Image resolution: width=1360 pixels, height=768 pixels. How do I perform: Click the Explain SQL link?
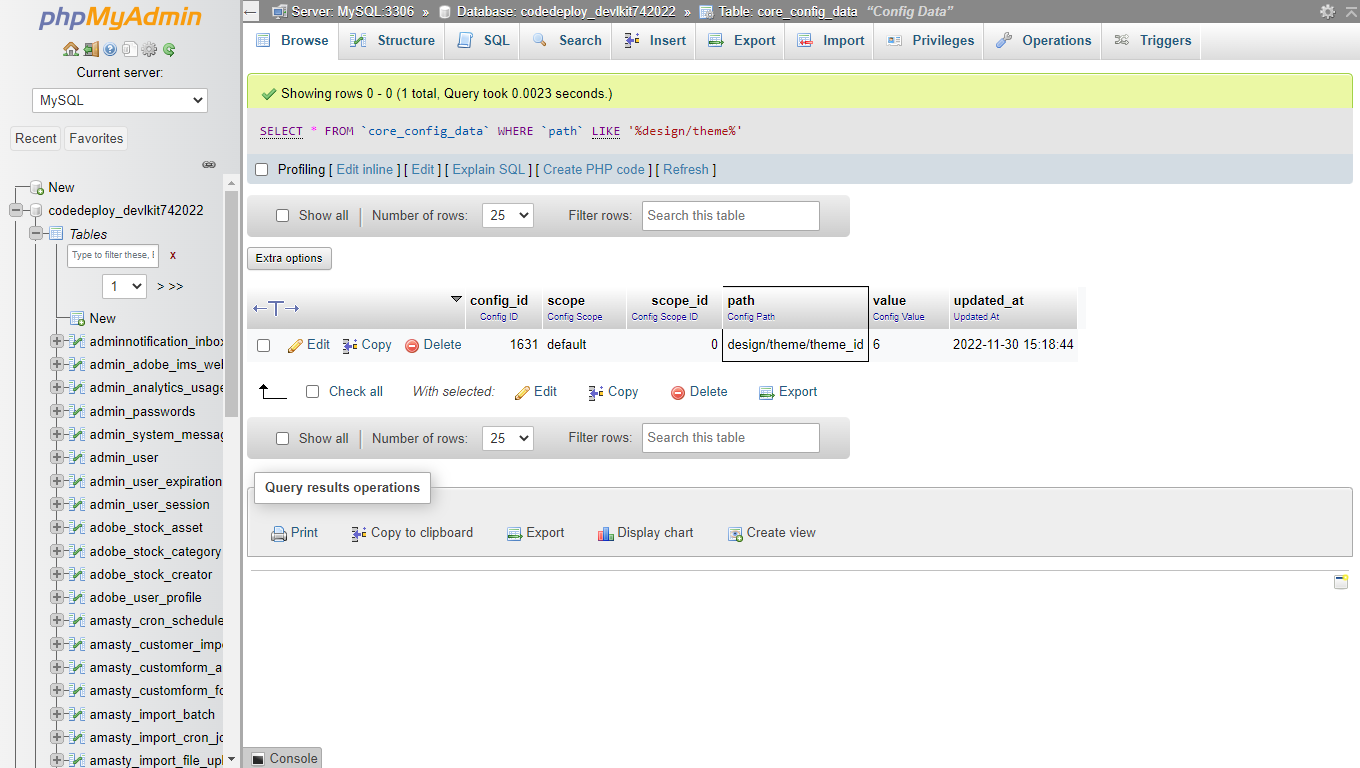[488, 170]
